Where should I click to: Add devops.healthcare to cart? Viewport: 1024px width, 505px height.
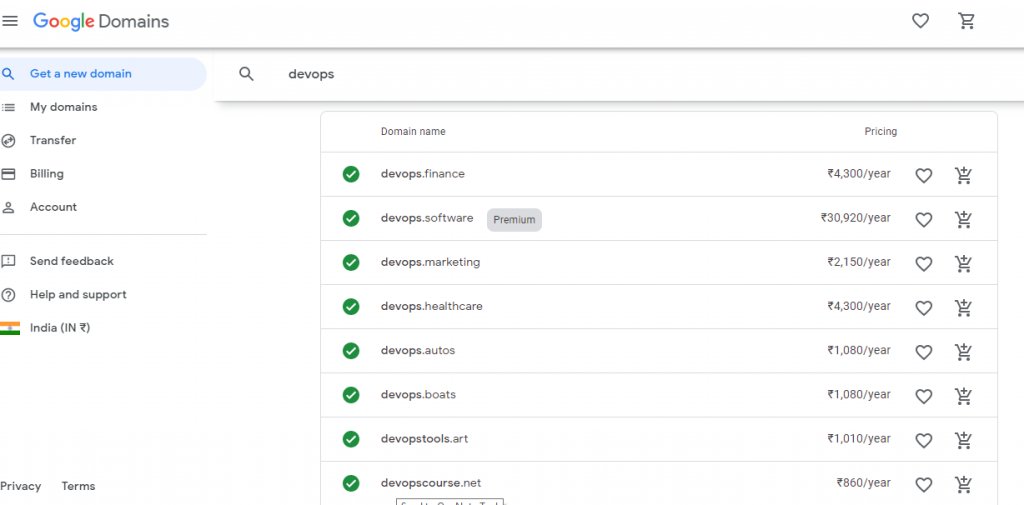click(x=963, y=308)
